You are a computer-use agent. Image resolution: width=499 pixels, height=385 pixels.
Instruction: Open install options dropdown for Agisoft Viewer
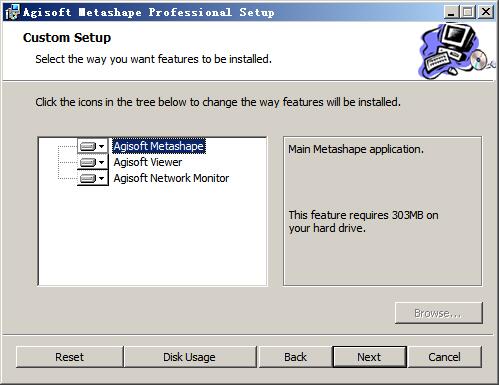(x=93, y=162)
